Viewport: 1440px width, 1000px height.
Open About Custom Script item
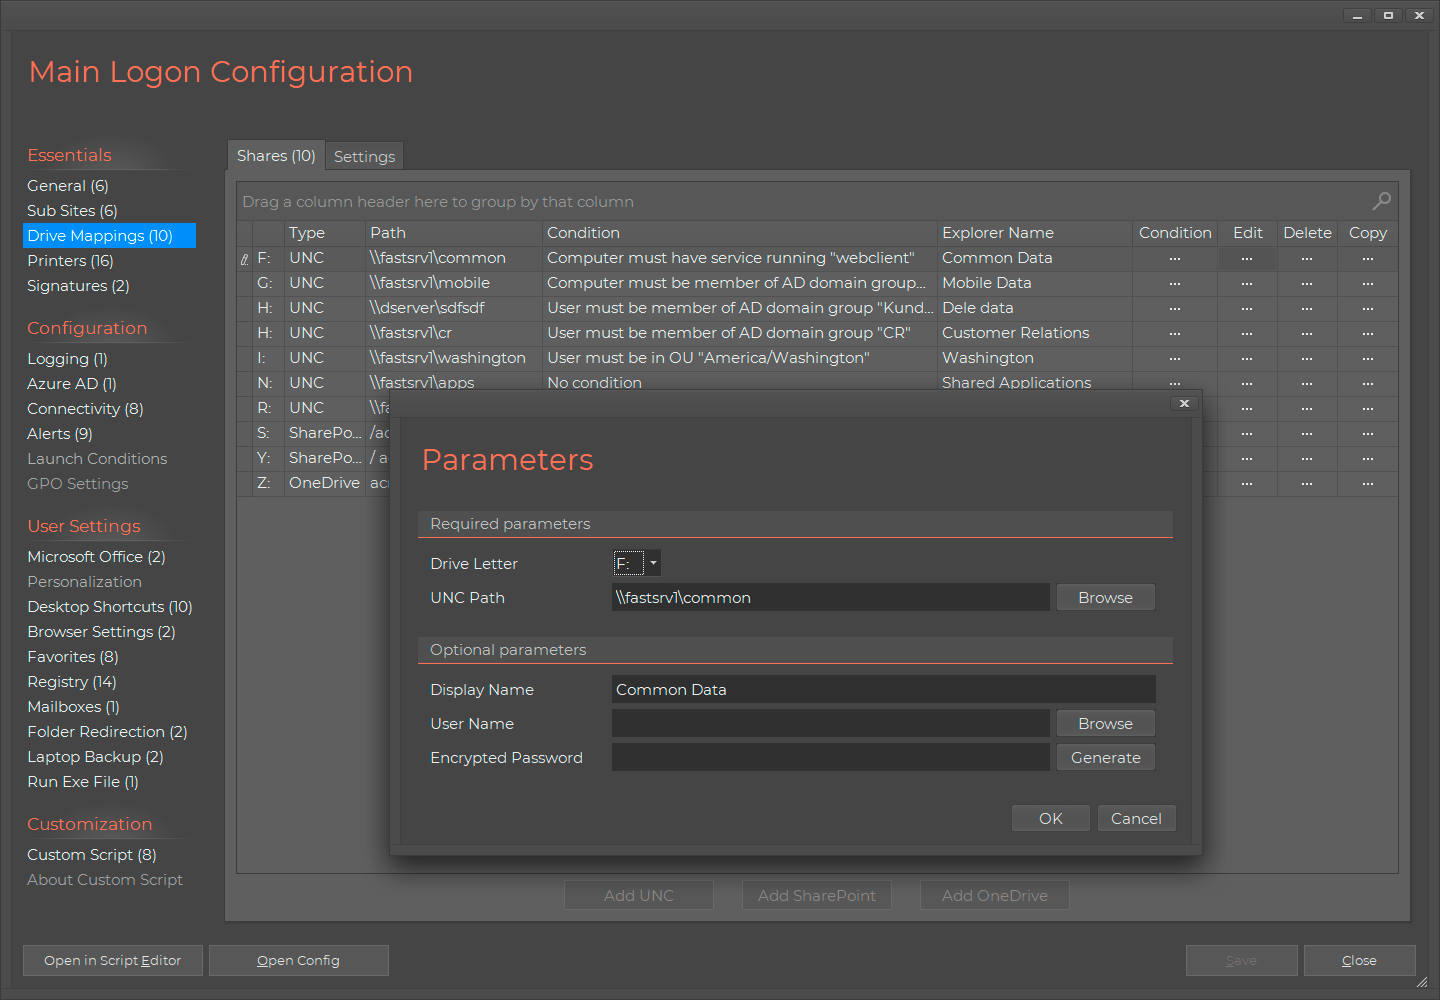click(105, 879)
